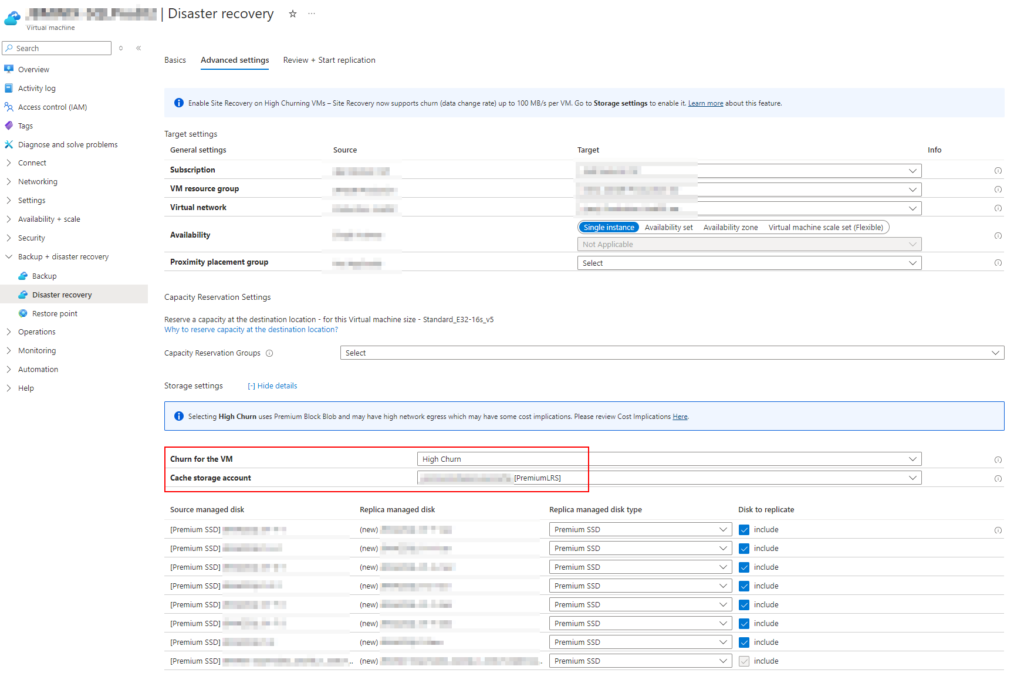Open the Churn for the VM dropdown

(x=668, y=459)
